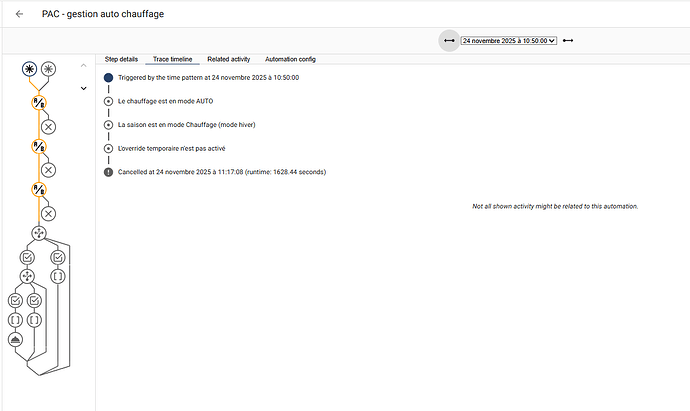Select the lowest orange A/B condition node
Image resolution: width=690 pixels, height=411 pixels.
point(39,190)
